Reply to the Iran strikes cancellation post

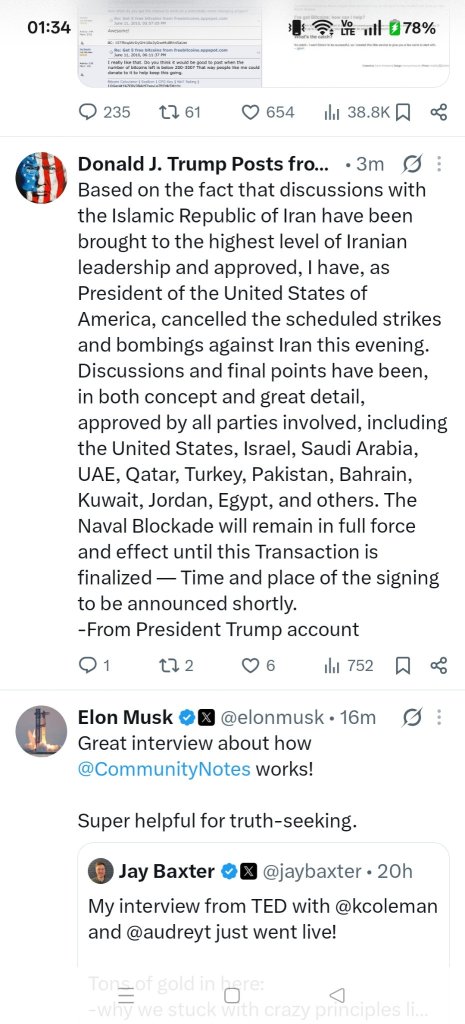point(94,665)
